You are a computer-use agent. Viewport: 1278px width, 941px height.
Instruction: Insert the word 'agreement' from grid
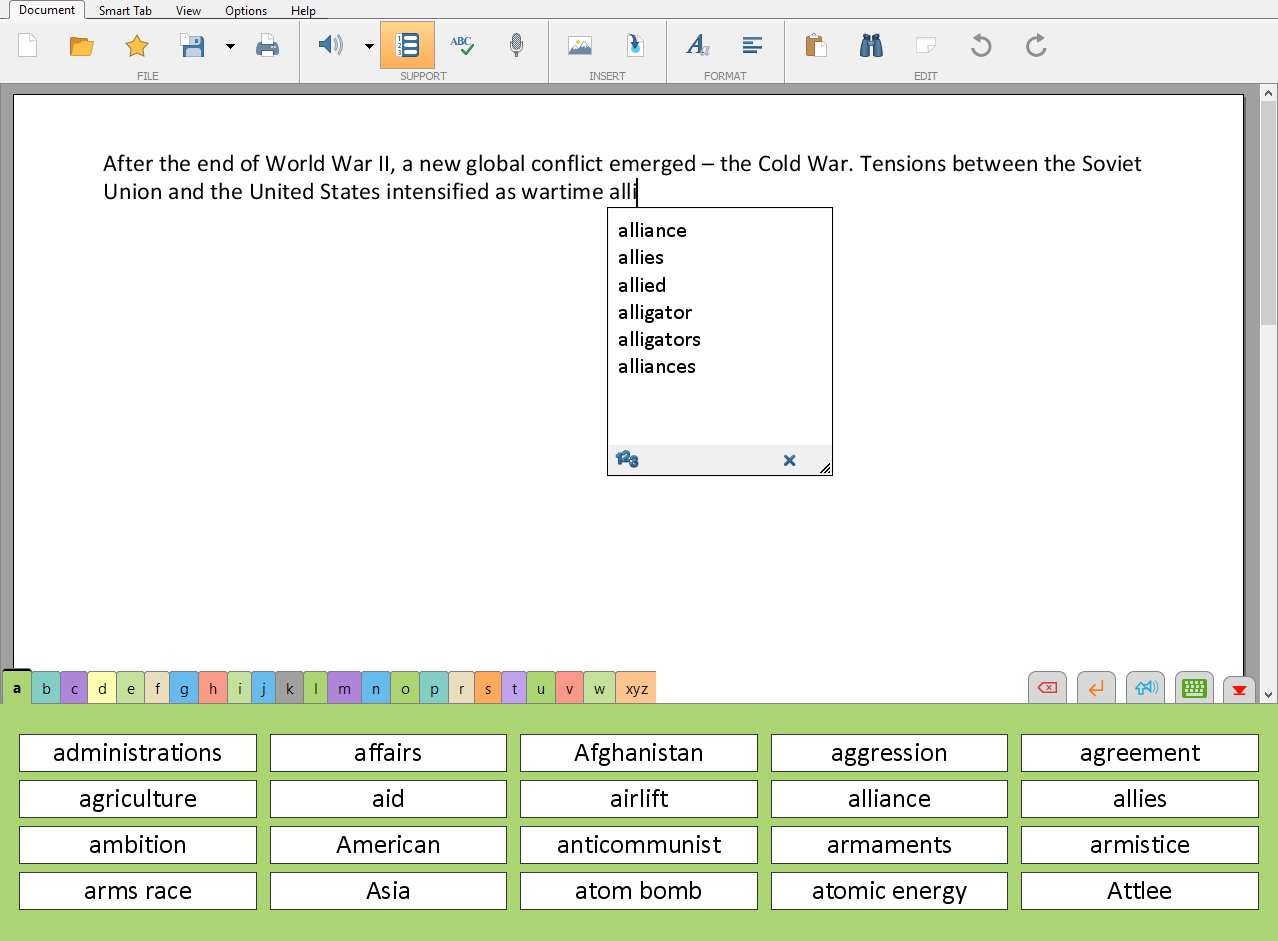(x=1140, y=753)
